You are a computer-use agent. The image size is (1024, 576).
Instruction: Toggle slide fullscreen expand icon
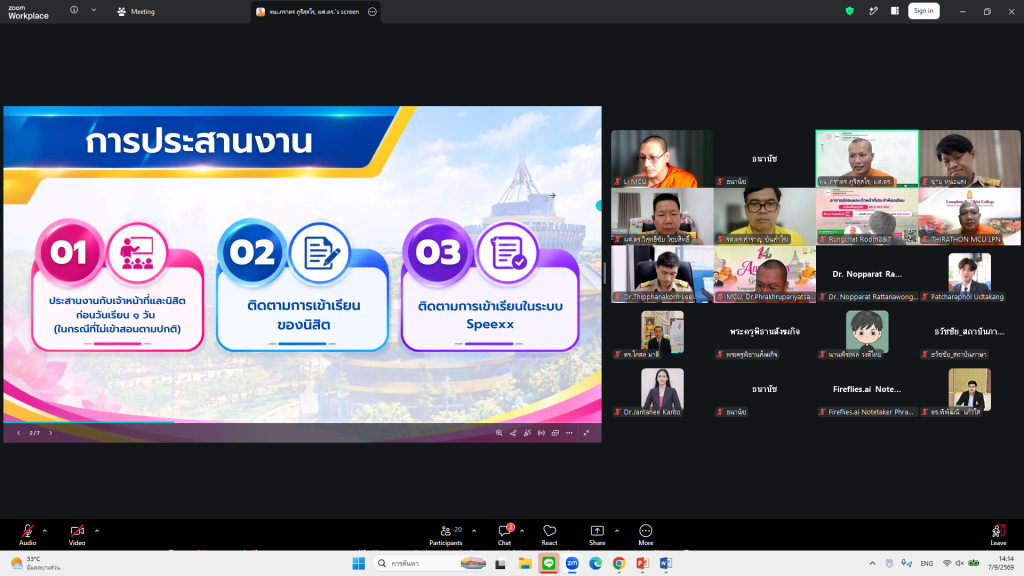tap(586, 433)
